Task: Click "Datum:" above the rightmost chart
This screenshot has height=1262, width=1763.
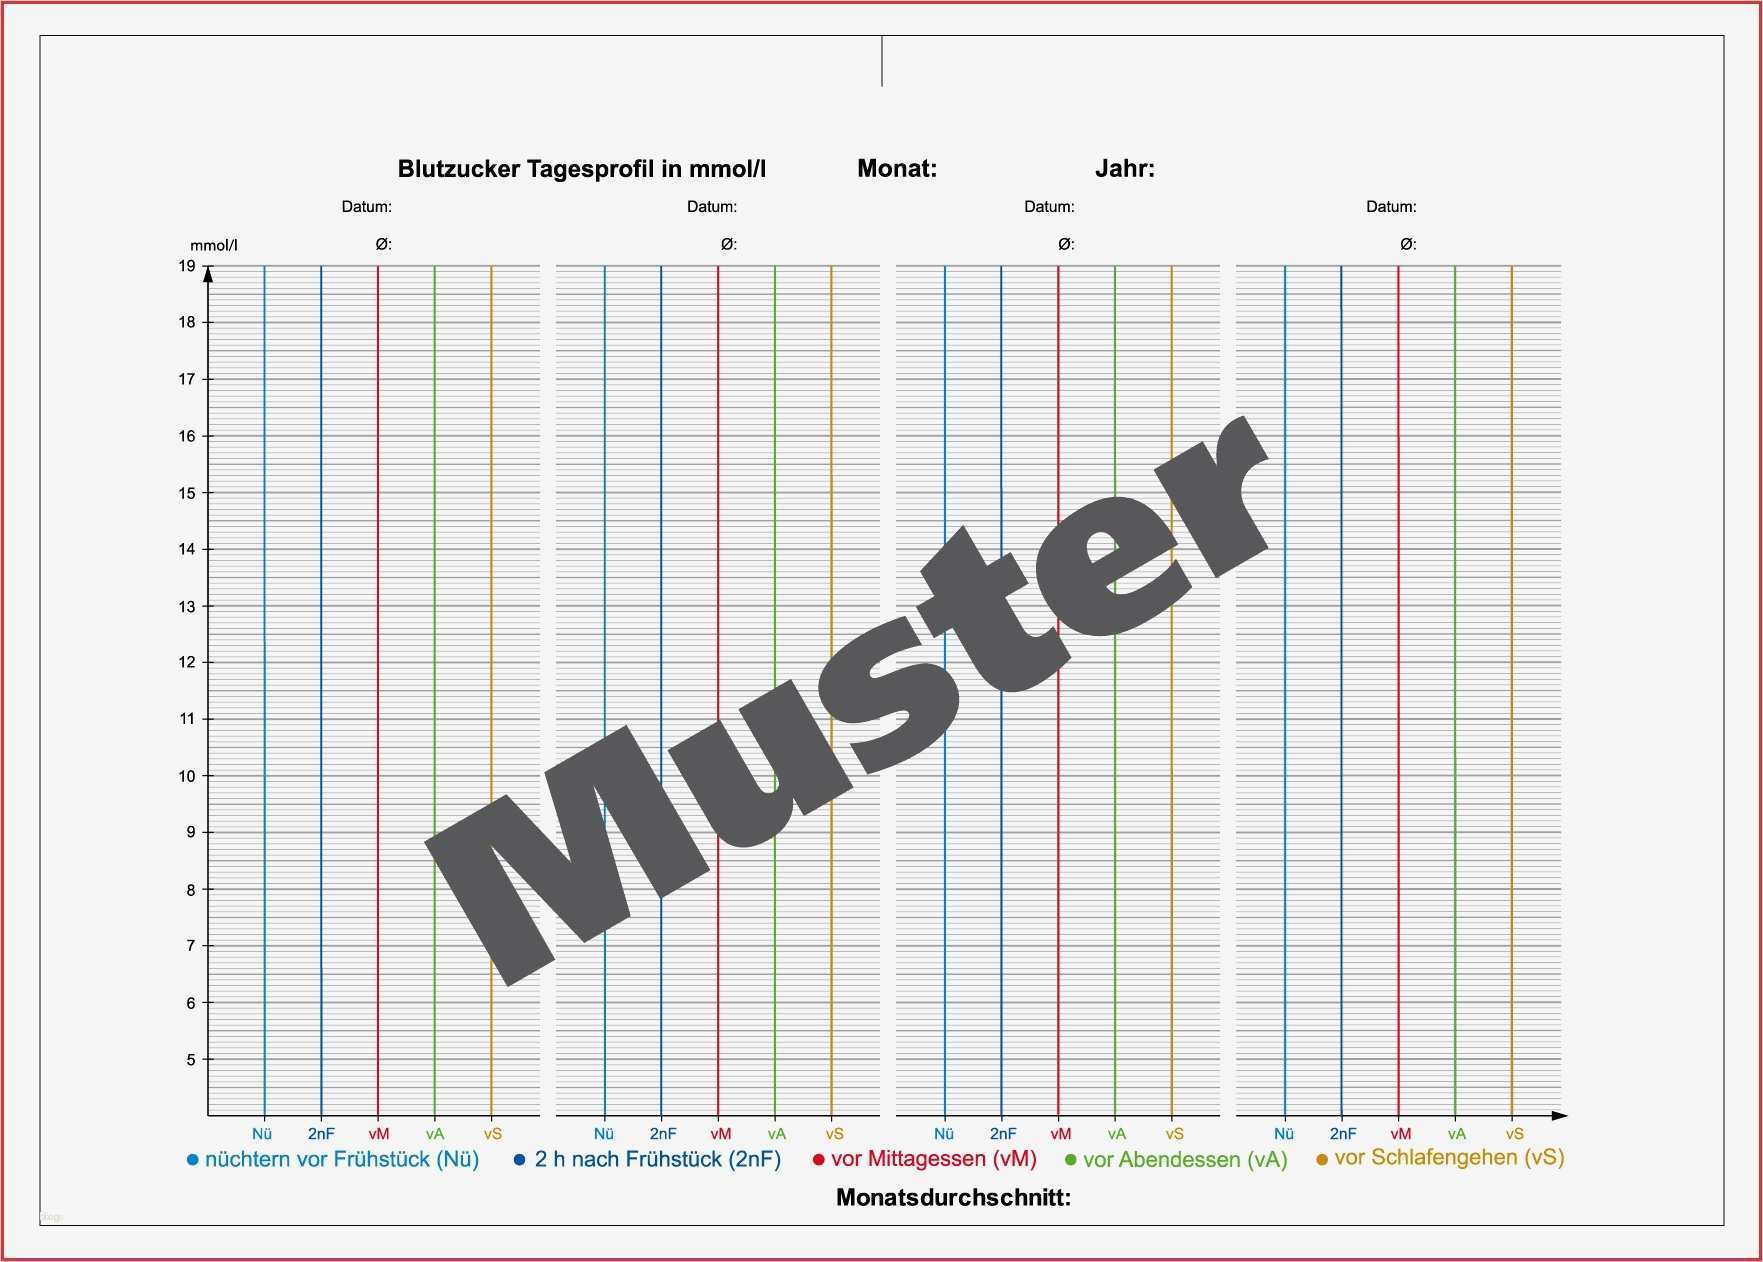Action: (1391, 207)
